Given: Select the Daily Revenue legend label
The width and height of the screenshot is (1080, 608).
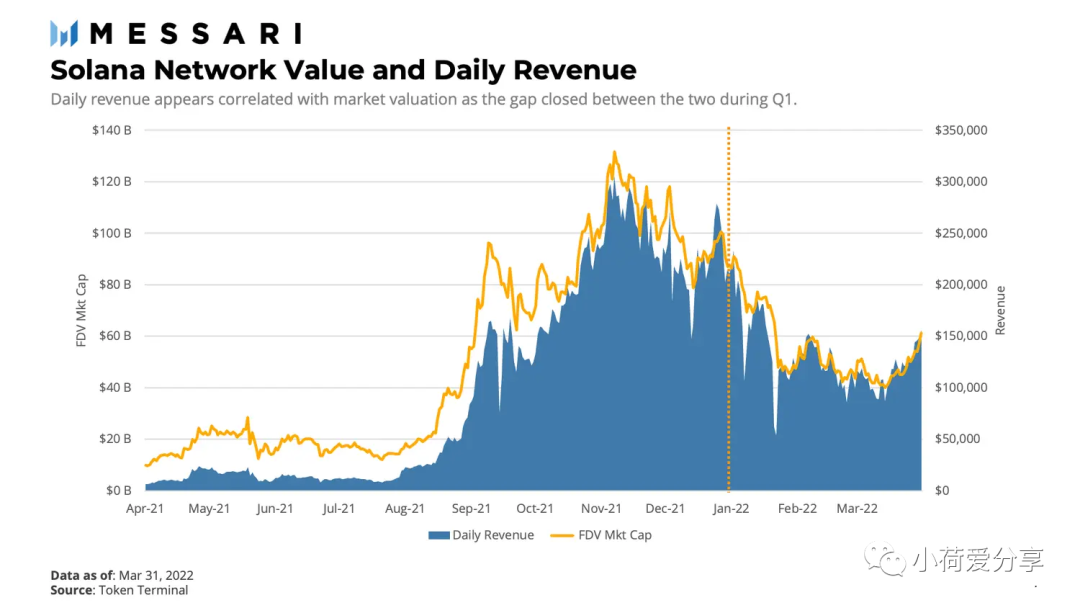Looking at the screenshot, I should click(x=493, y=535).
